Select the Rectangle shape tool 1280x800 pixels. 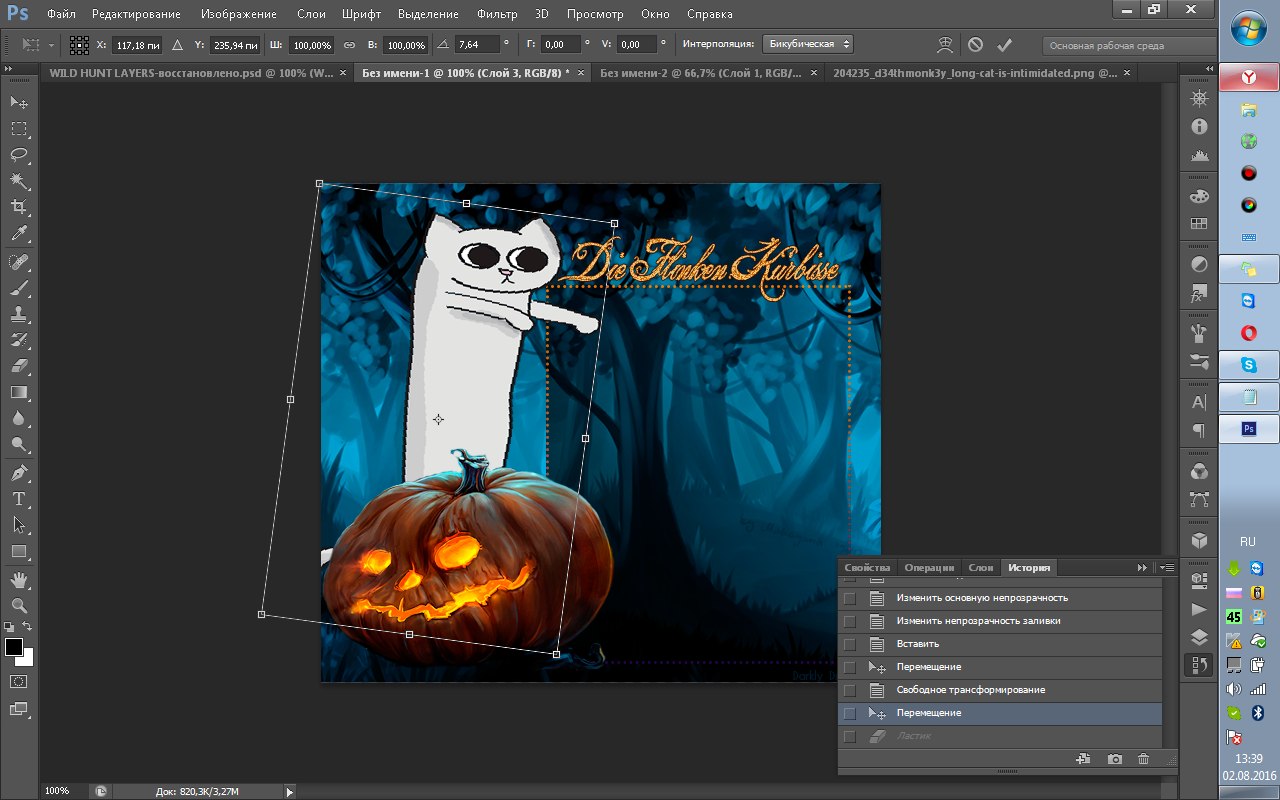(19, 551)
